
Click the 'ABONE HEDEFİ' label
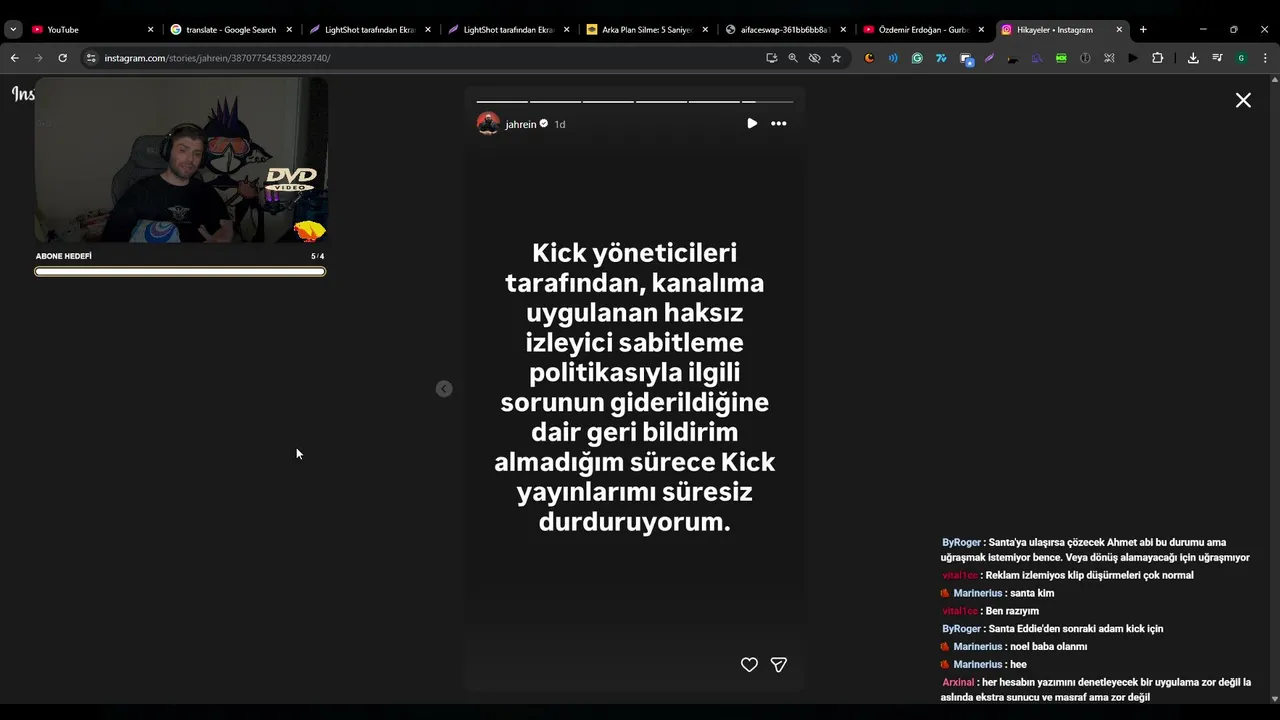pyautogui.click(x=64, y=256)
